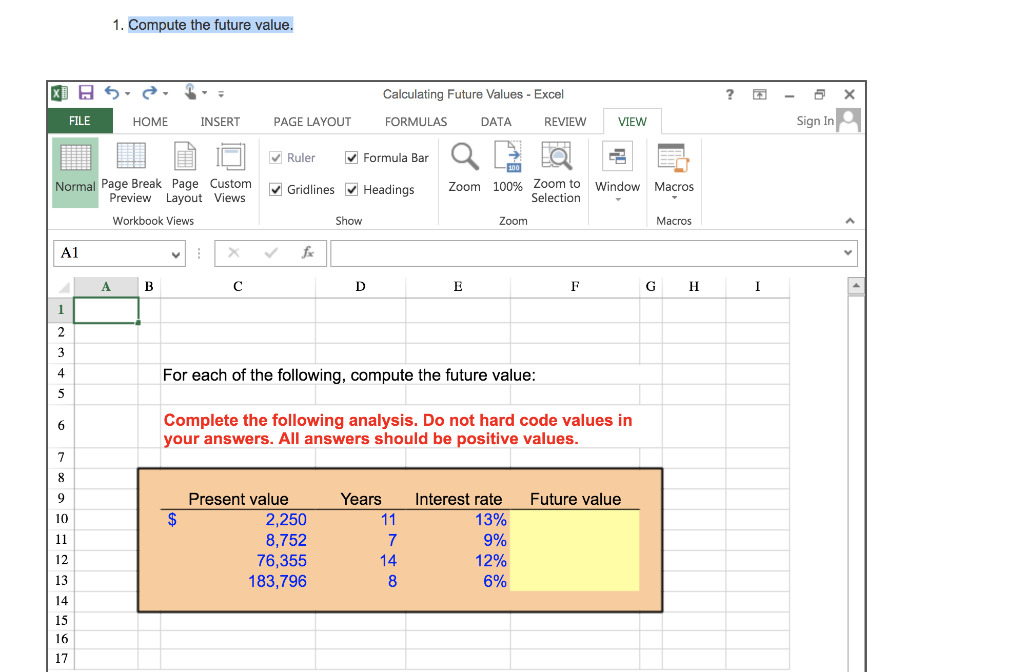Image resolution: width=1024 pixels, height=672 pixels.
Task: Open Page Break Preview
Action: click(x=131, y=172)
